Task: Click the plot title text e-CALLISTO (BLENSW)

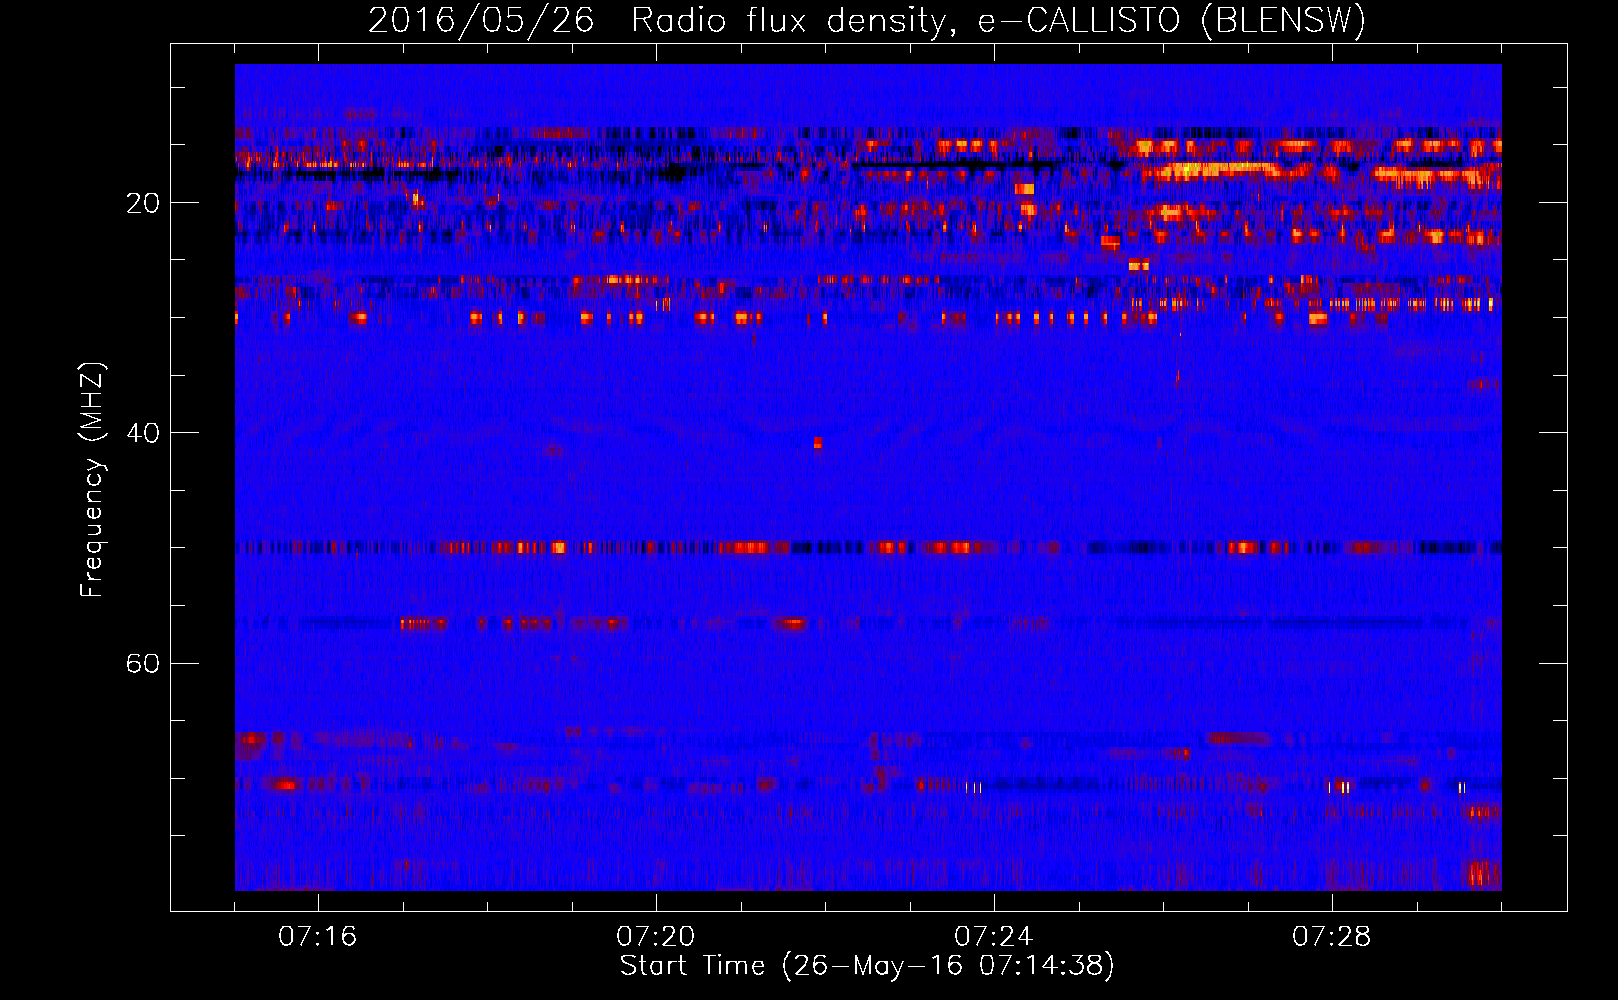Action: 1171,21
